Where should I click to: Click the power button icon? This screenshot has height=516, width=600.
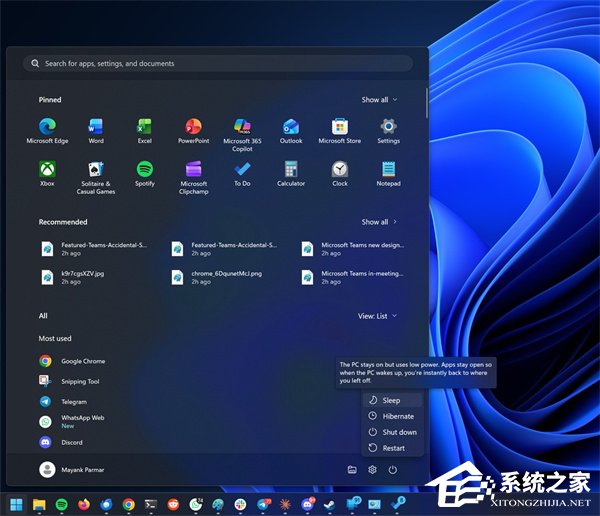[x=393, y=470]
